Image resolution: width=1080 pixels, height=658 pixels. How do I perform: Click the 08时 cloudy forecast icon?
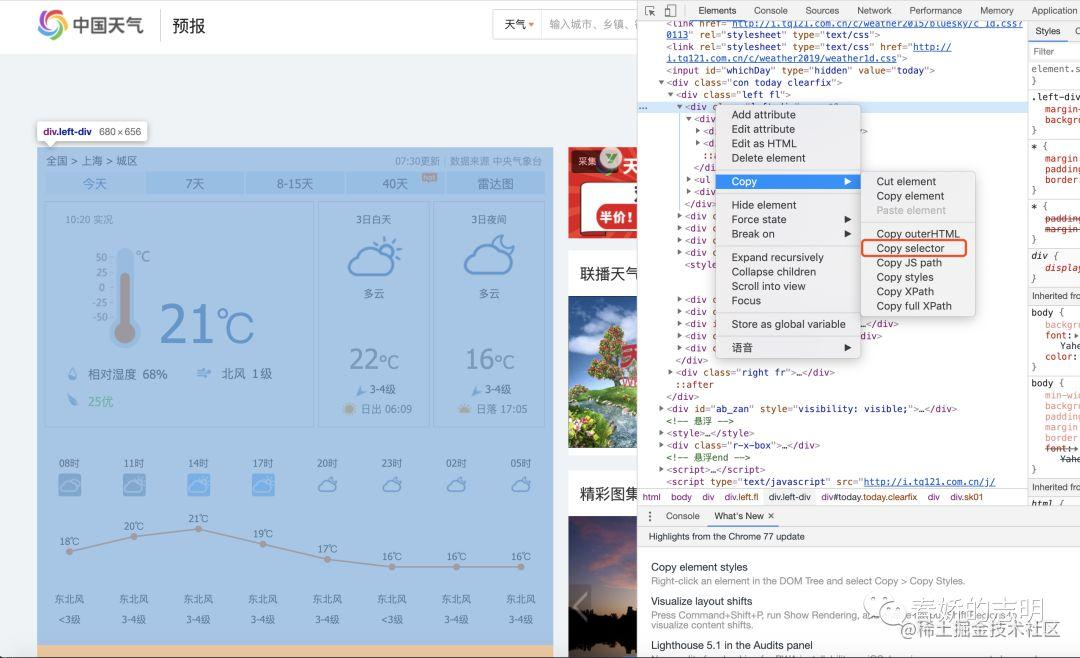tap(70, 485)
